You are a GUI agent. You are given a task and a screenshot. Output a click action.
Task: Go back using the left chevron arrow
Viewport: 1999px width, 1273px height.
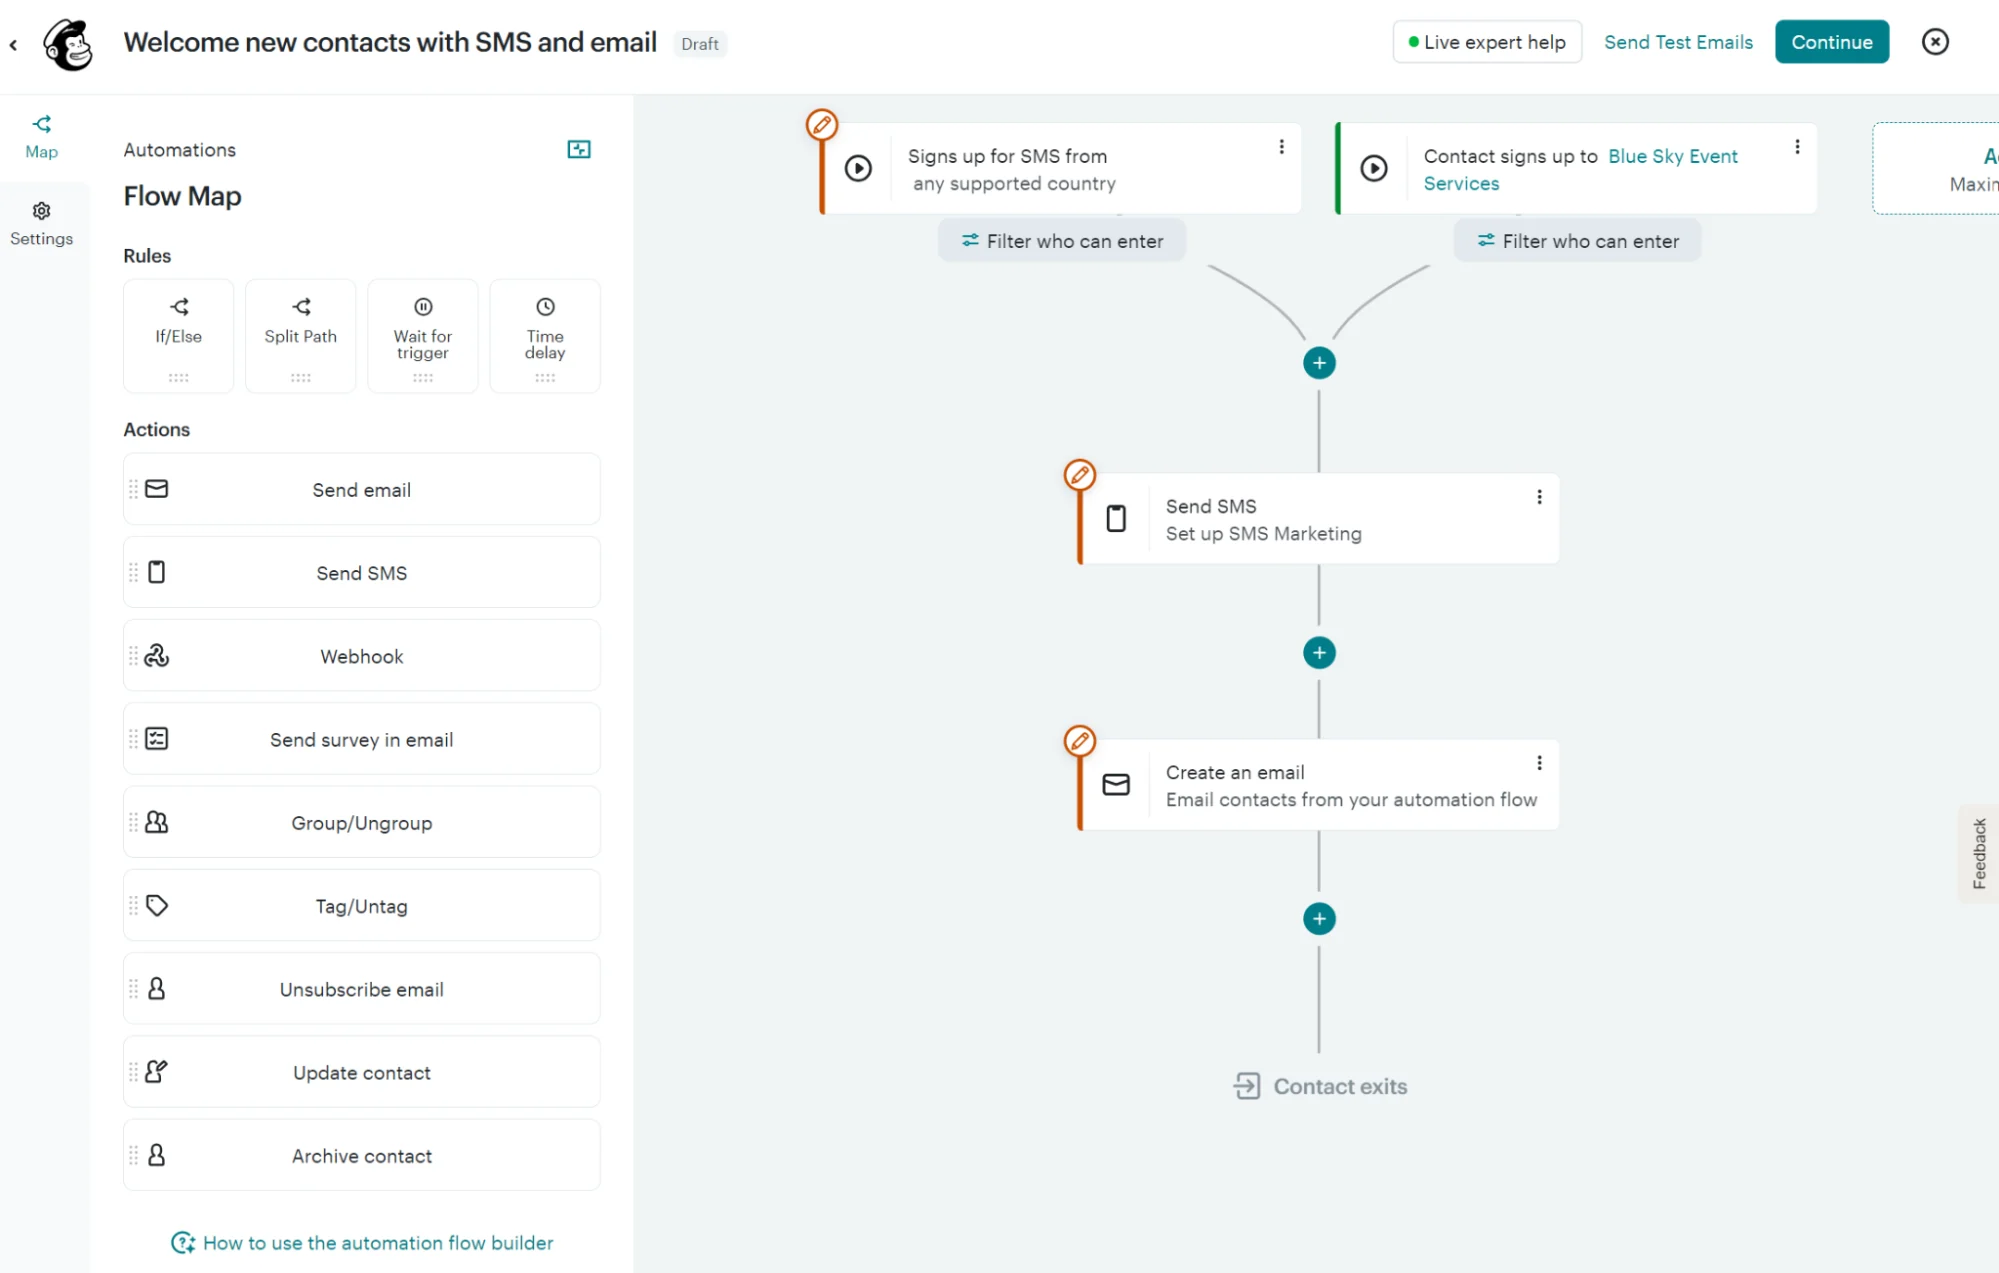coord(13,44)
